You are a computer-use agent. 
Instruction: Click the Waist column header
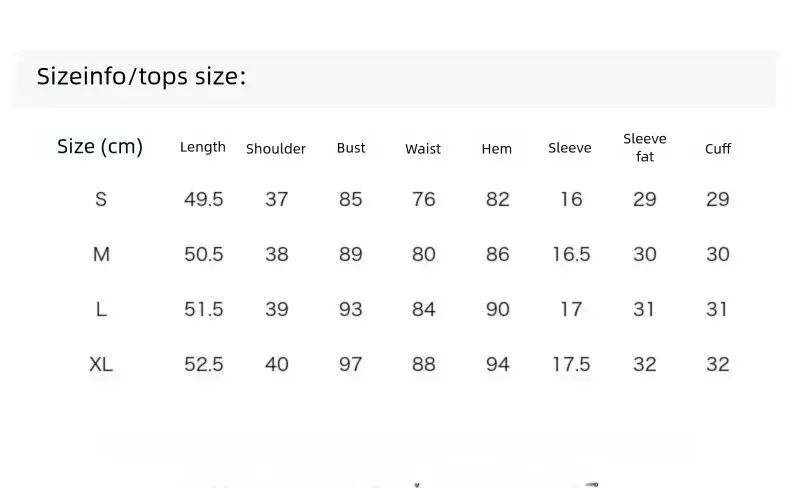[423, 149]
